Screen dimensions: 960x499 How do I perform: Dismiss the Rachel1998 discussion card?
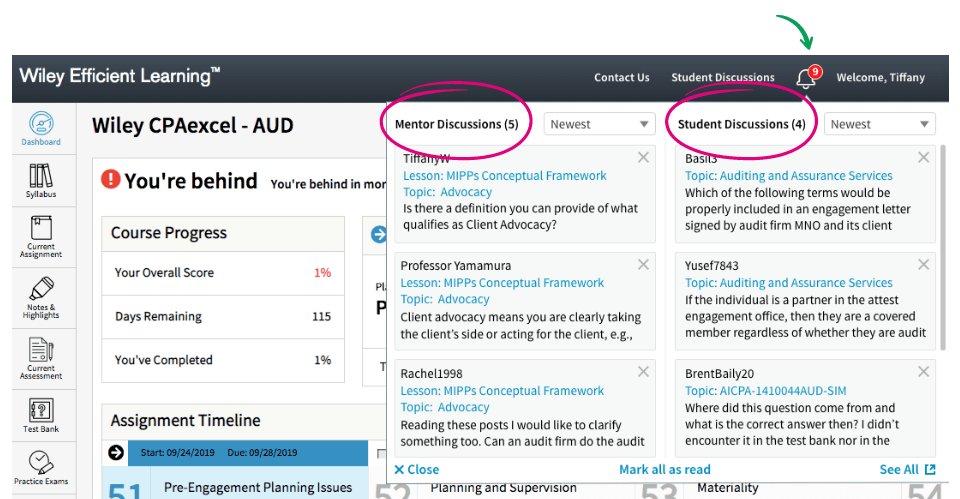[x=643, y=372]
